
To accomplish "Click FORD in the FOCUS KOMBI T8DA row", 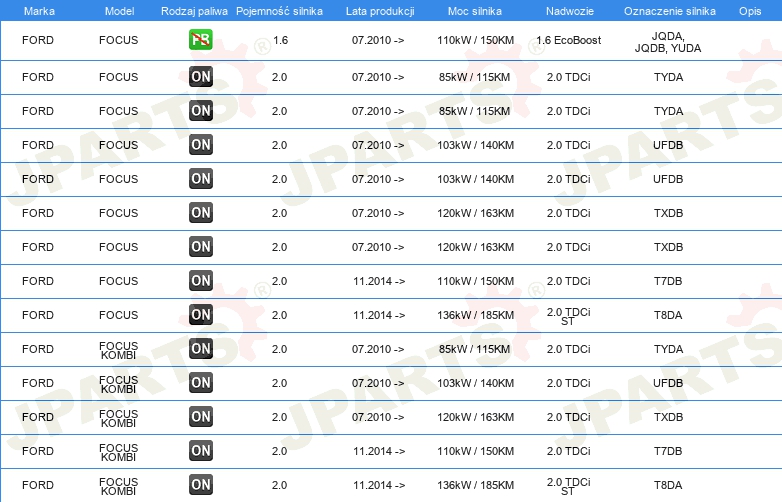I will [x=38, y=485].
